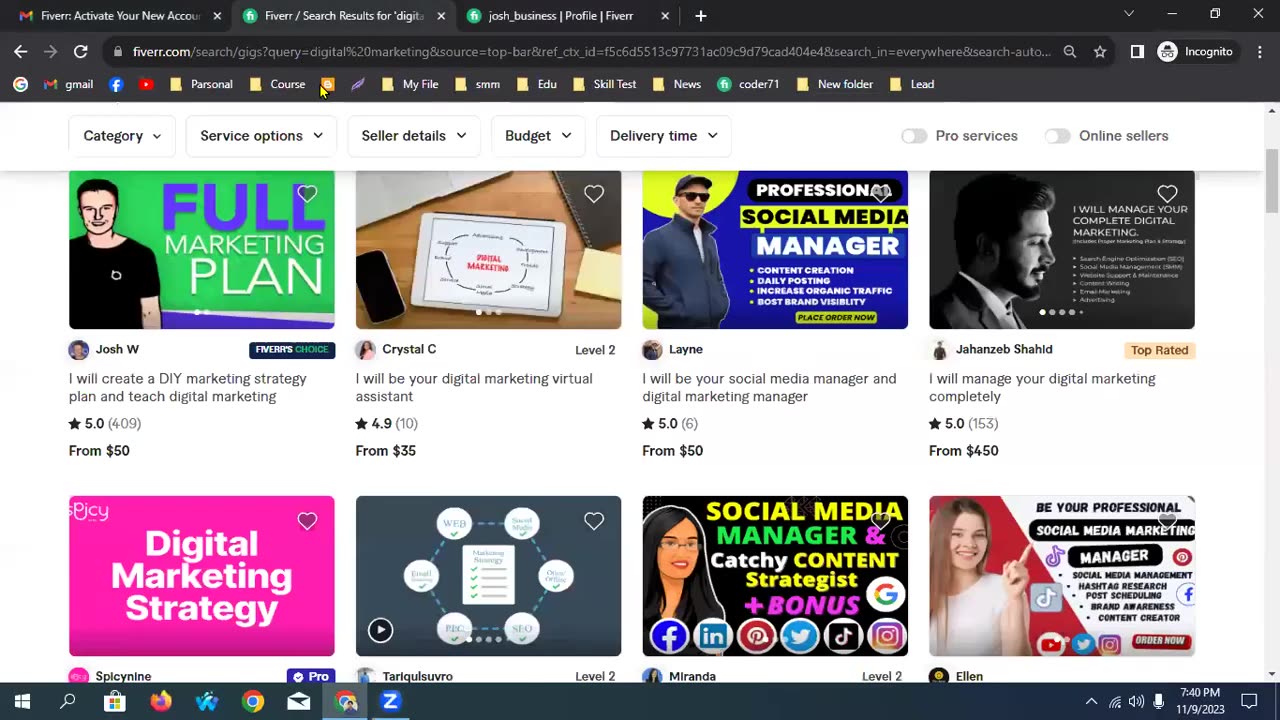Visit seller Crystal C's profile
Viewport: 1280px width, 720px height.
(x=409, y=349)
